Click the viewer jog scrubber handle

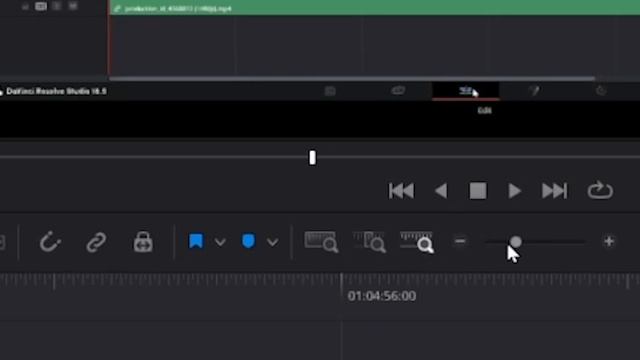click(312, 158)
